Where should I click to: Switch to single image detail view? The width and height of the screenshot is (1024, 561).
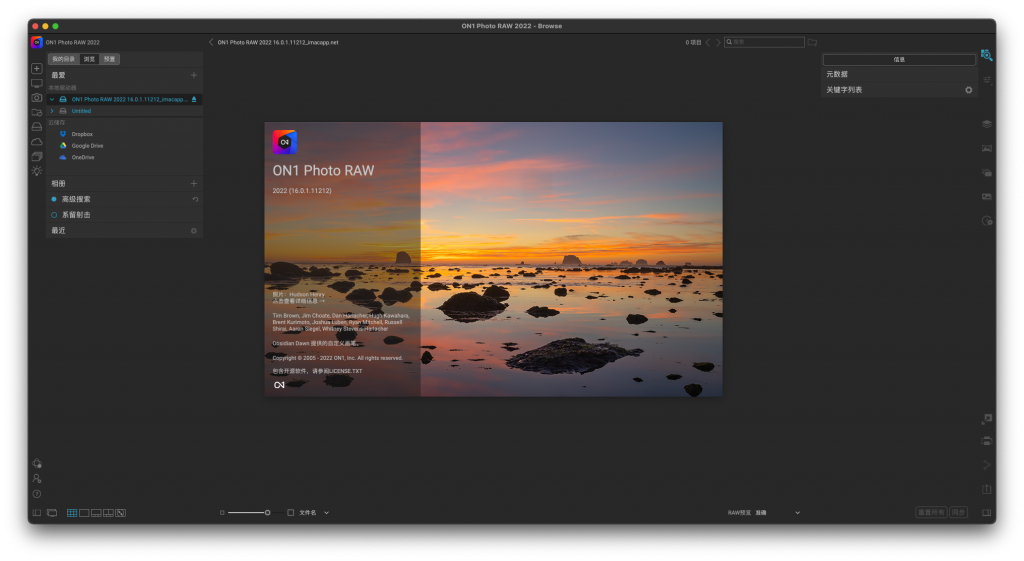(84, 513)
